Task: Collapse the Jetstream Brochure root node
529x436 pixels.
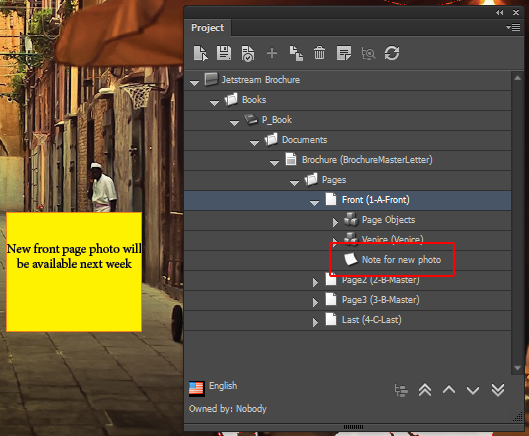Action: click(x=194, y=83)
